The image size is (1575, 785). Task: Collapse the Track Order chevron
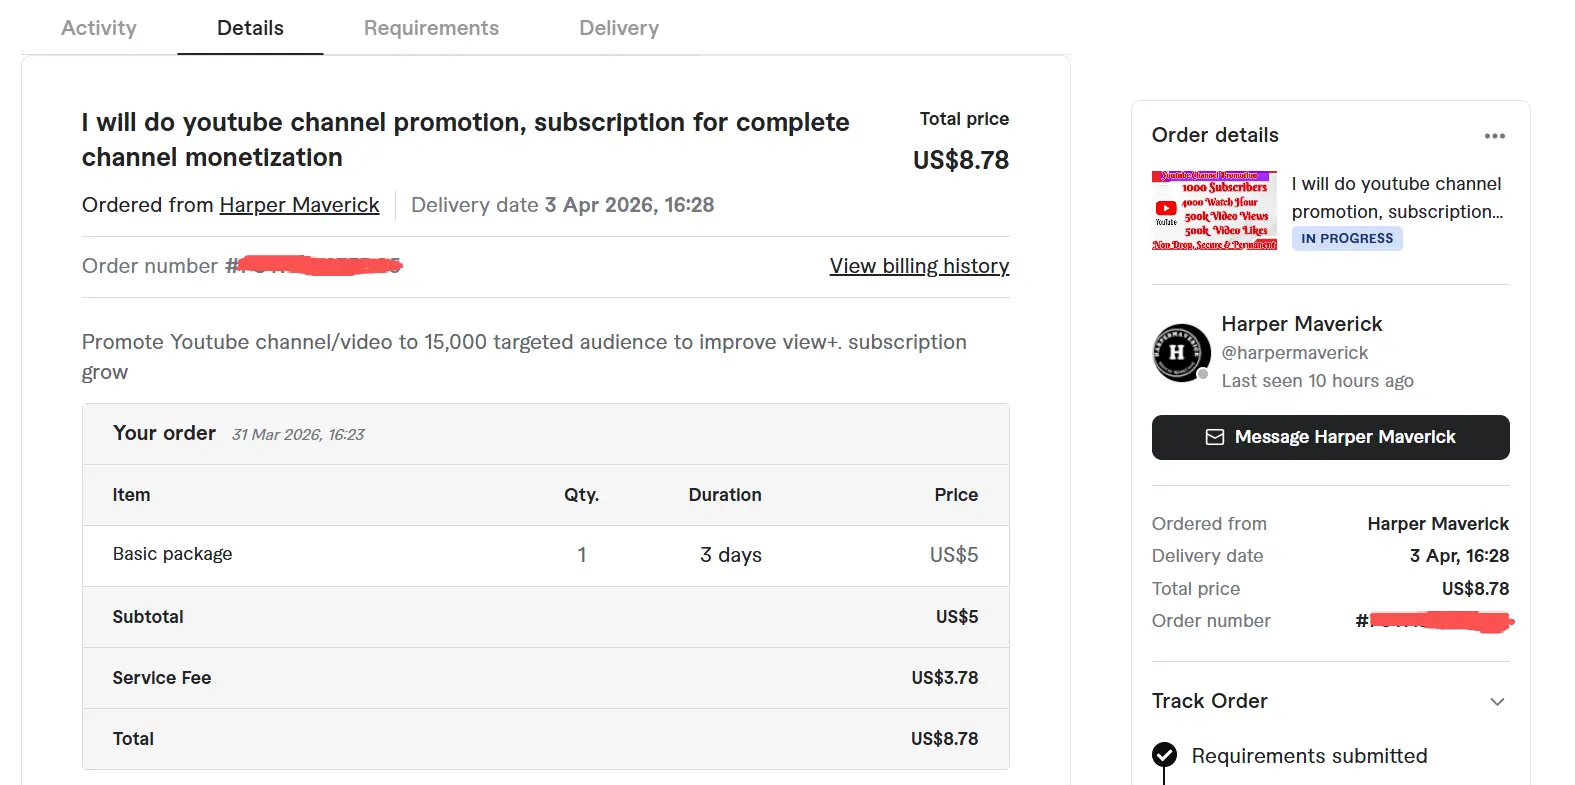click(x=1497, y=701)
